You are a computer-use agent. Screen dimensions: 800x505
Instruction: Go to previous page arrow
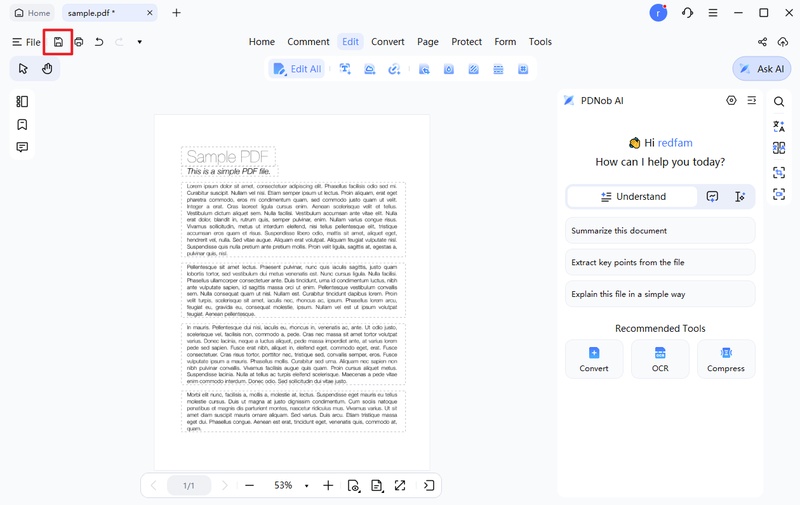click(154, 486)
